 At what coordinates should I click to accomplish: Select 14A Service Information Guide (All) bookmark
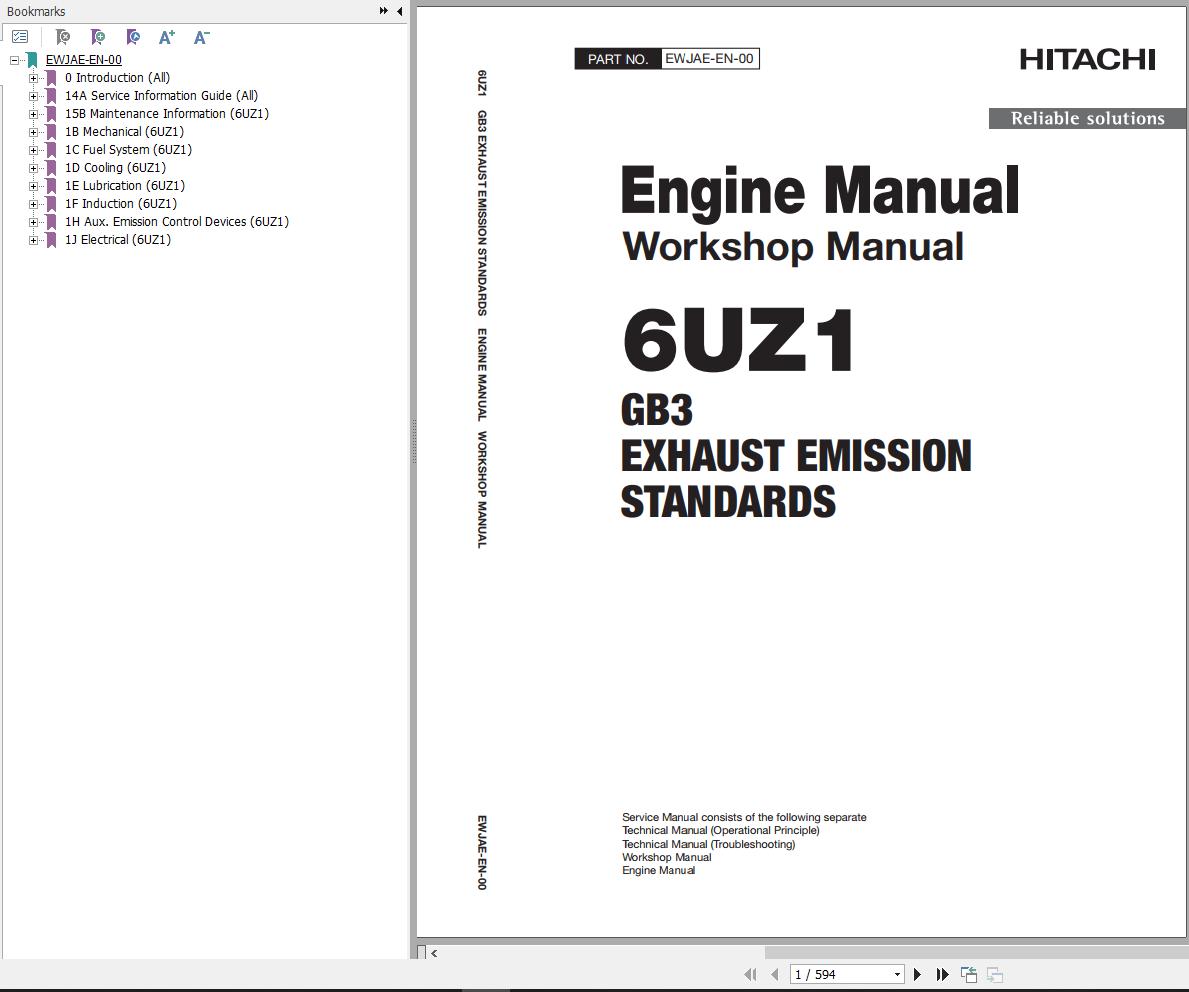[162, 96]
